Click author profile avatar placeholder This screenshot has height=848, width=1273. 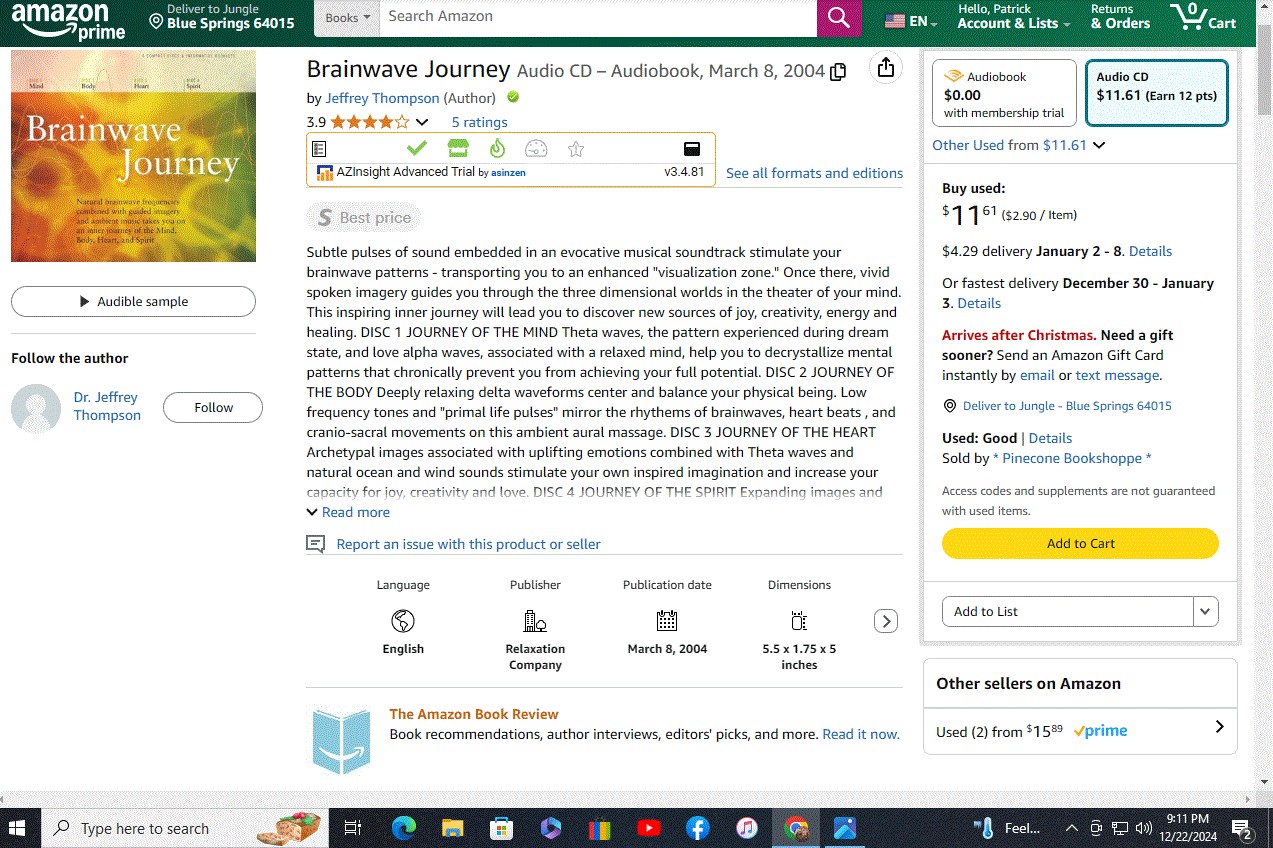pyautogui.click(x=36, y=408)
